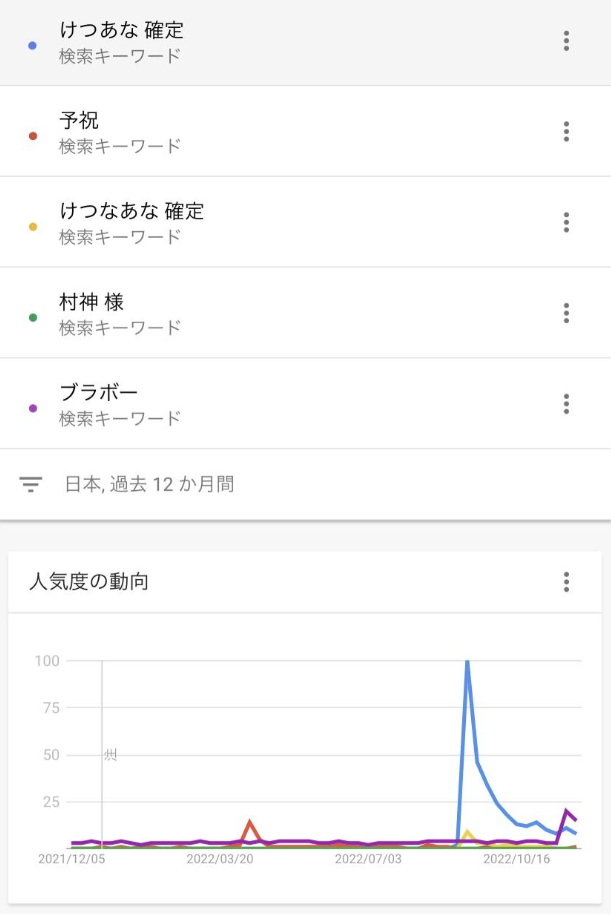Open the 人気度の動向 card options menu
This screenshot has height=914, width=611.
(x=566, y=582)
